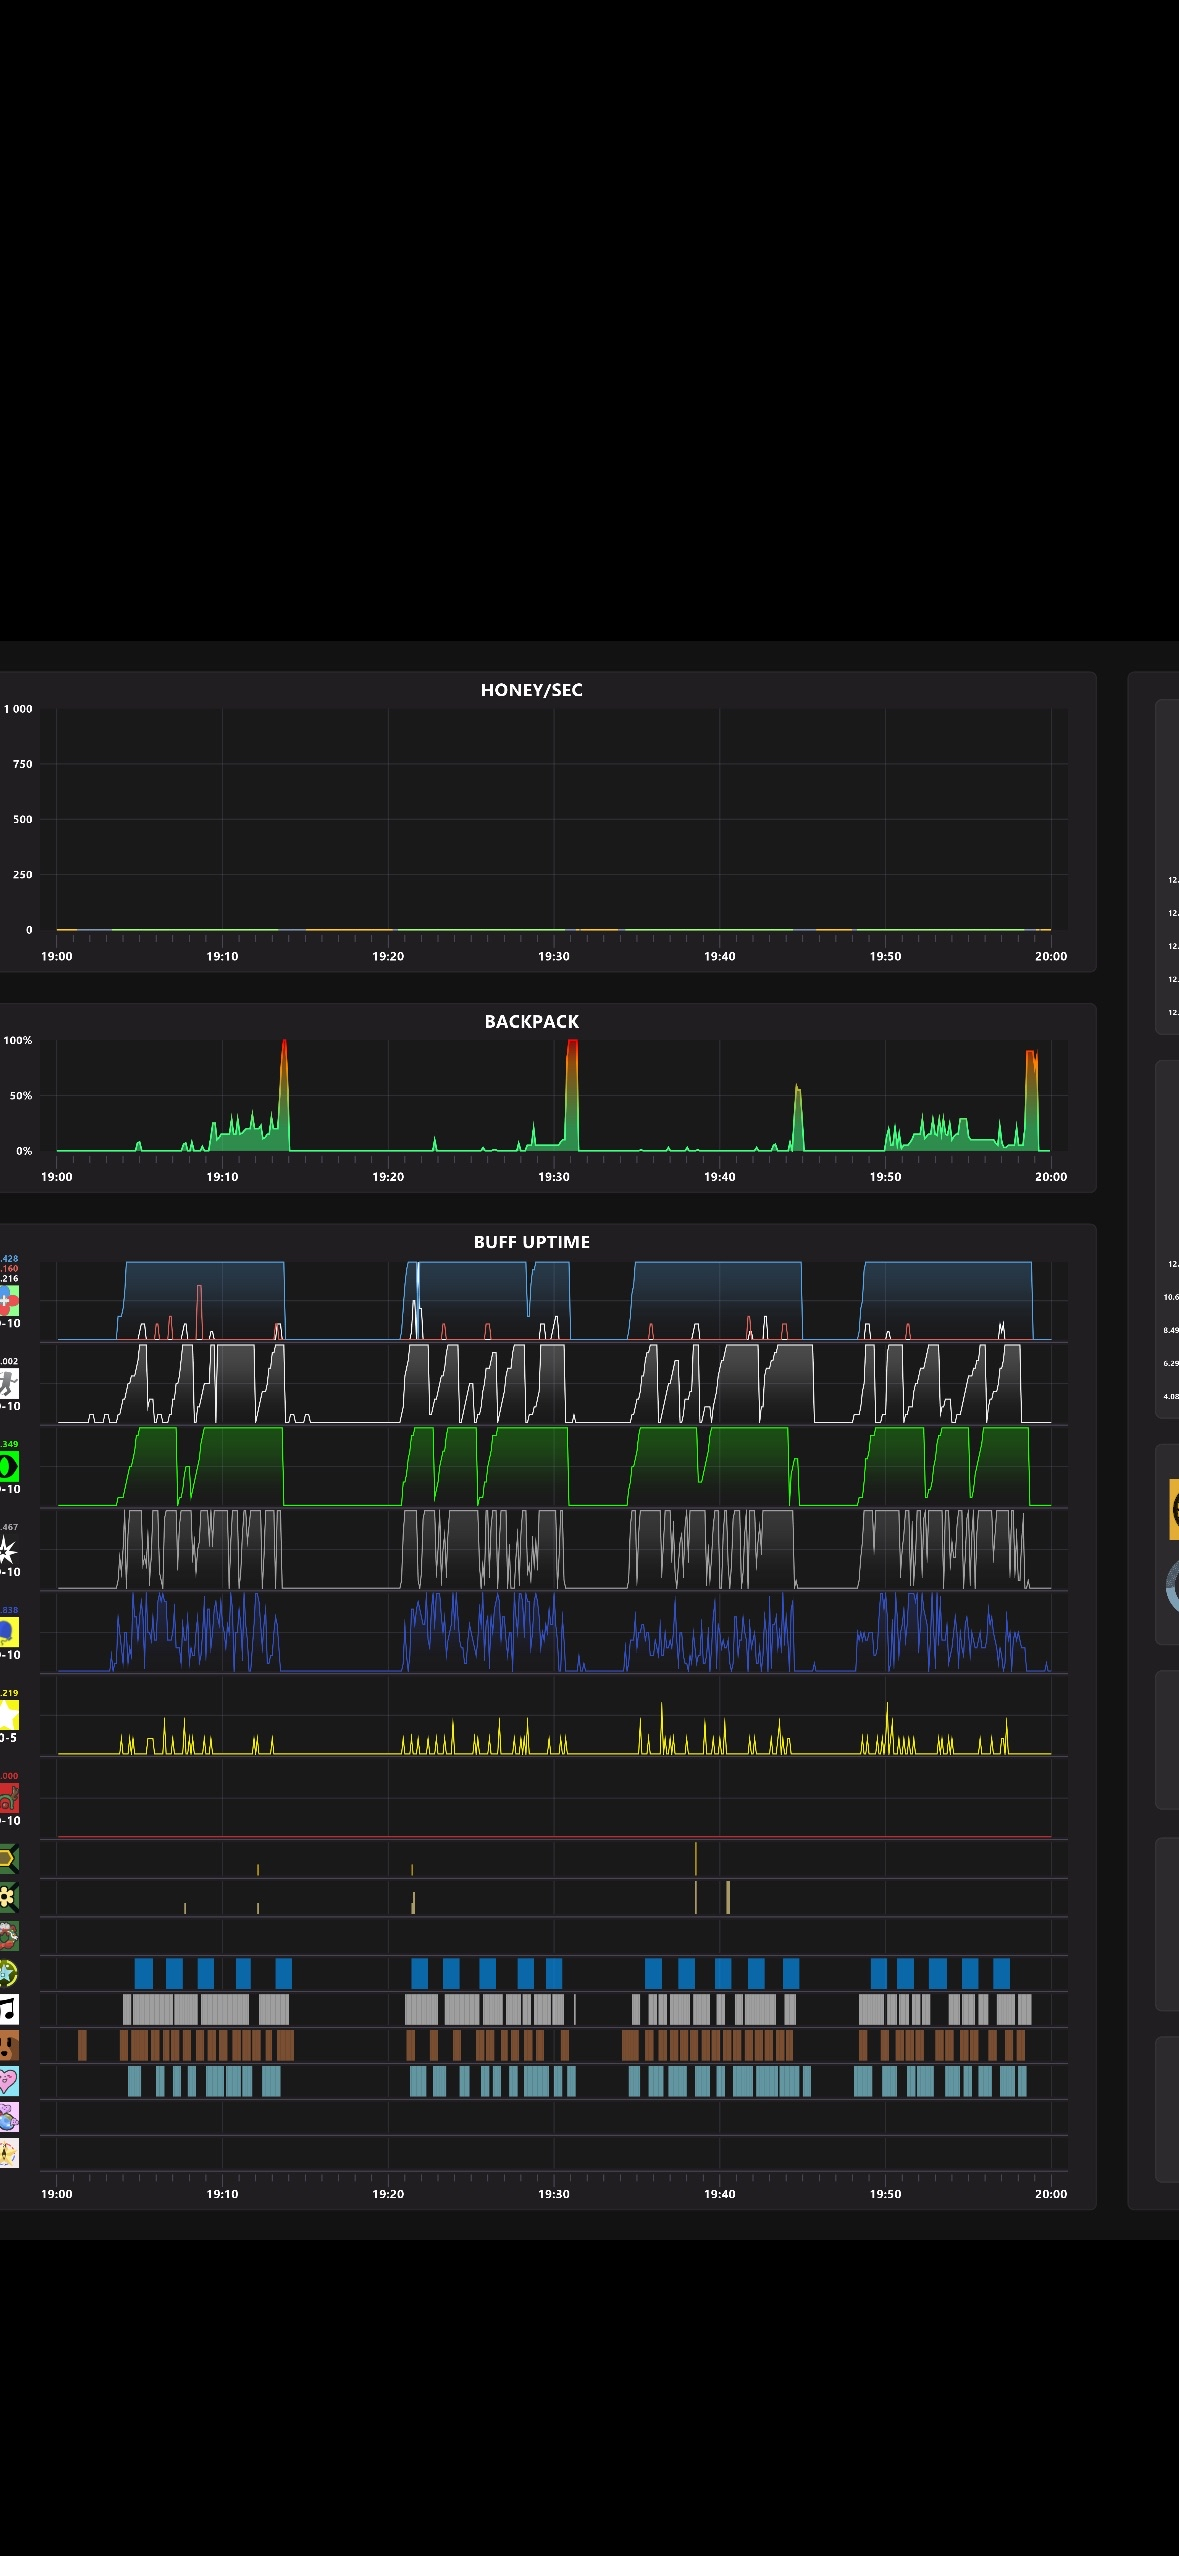Click the festive wreath buff icon

8,1935
